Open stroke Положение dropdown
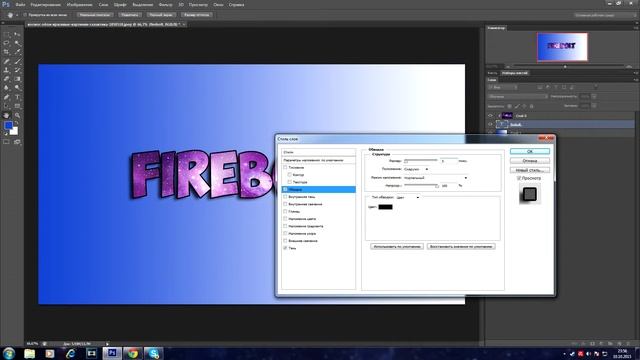This screenshot has height=360, width=640. [416, 169]
